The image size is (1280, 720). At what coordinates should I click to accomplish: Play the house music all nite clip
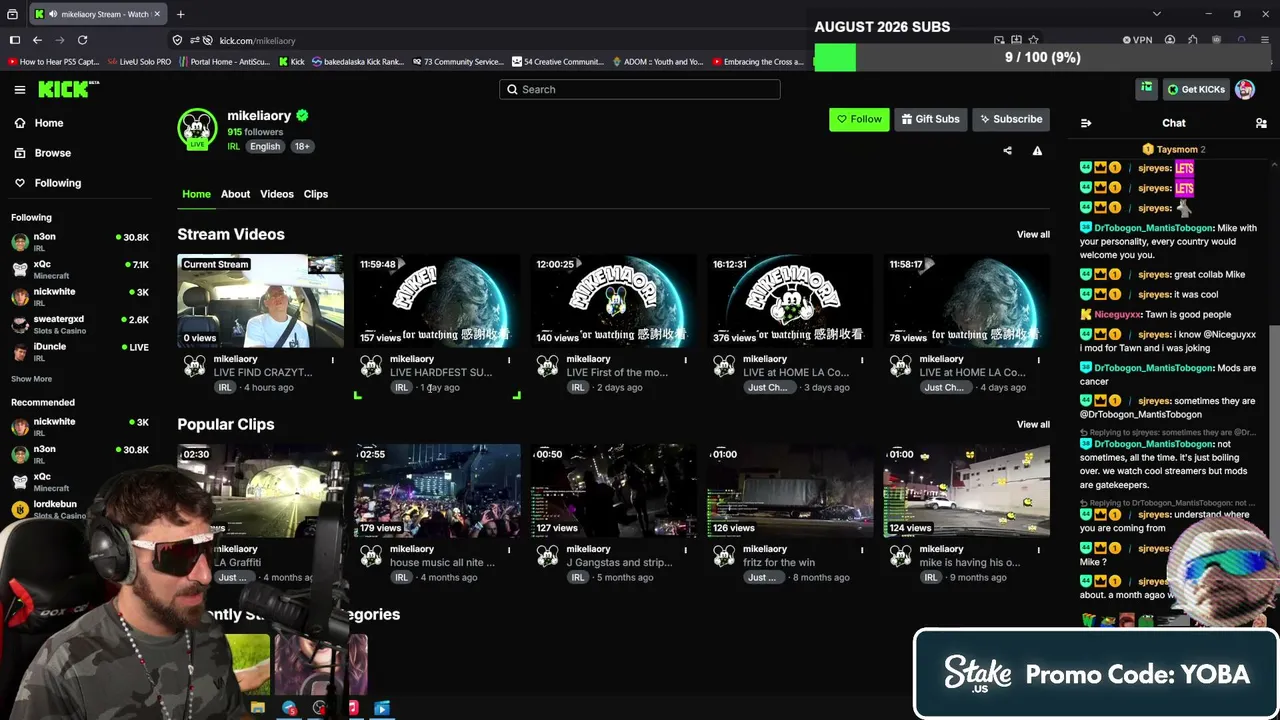[x=437, y=491]
